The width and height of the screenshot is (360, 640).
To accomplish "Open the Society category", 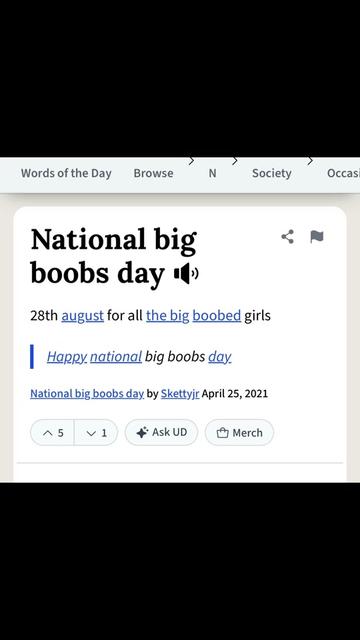I will (272, 173).
